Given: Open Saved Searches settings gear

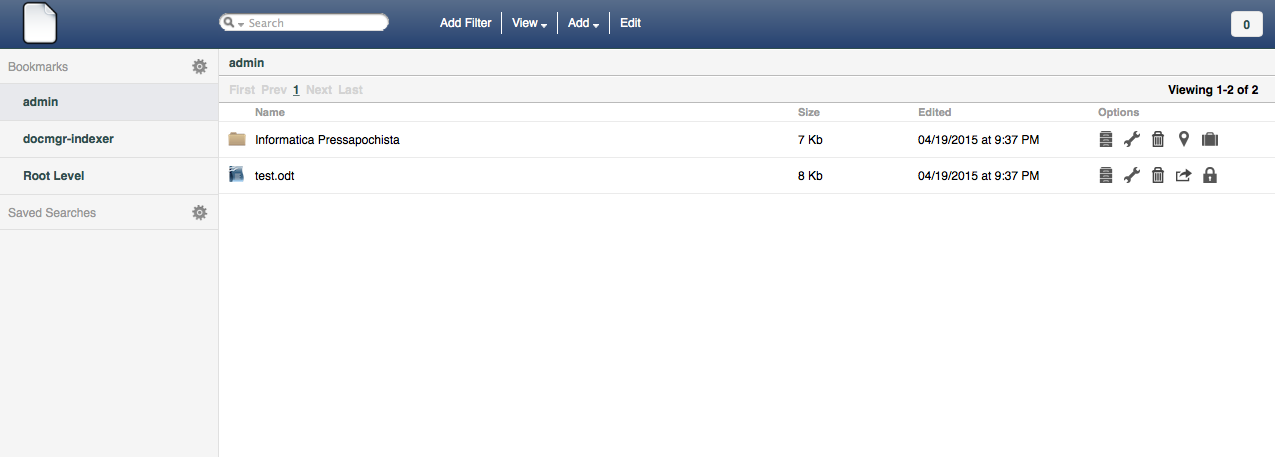Looking at the screenshot, I should coord(200,212).
